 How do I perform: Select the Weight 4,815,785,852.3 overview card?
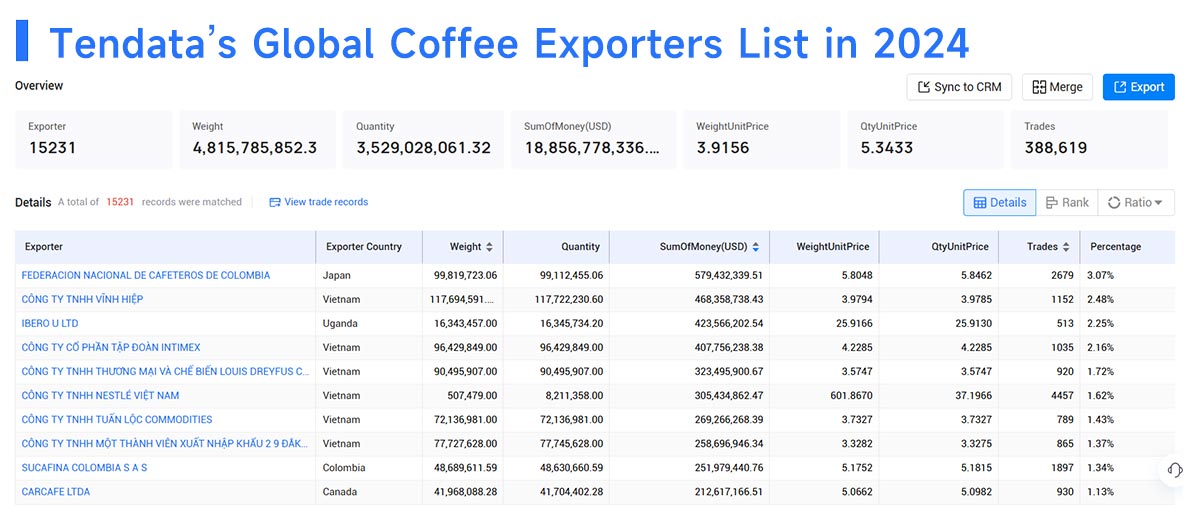pos(257,140)
